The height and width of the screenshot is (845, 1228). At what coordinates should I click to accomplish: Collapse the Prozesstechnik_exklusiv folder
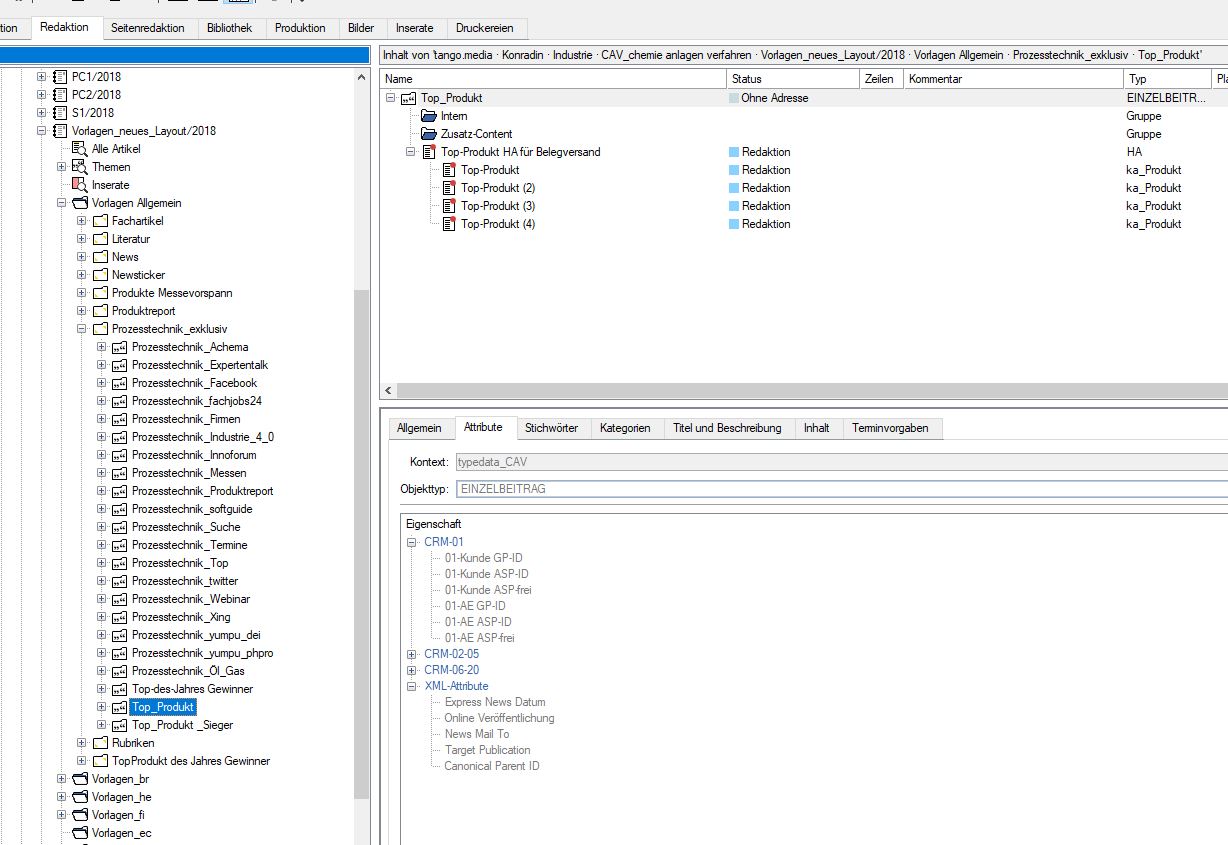point(82,329)
